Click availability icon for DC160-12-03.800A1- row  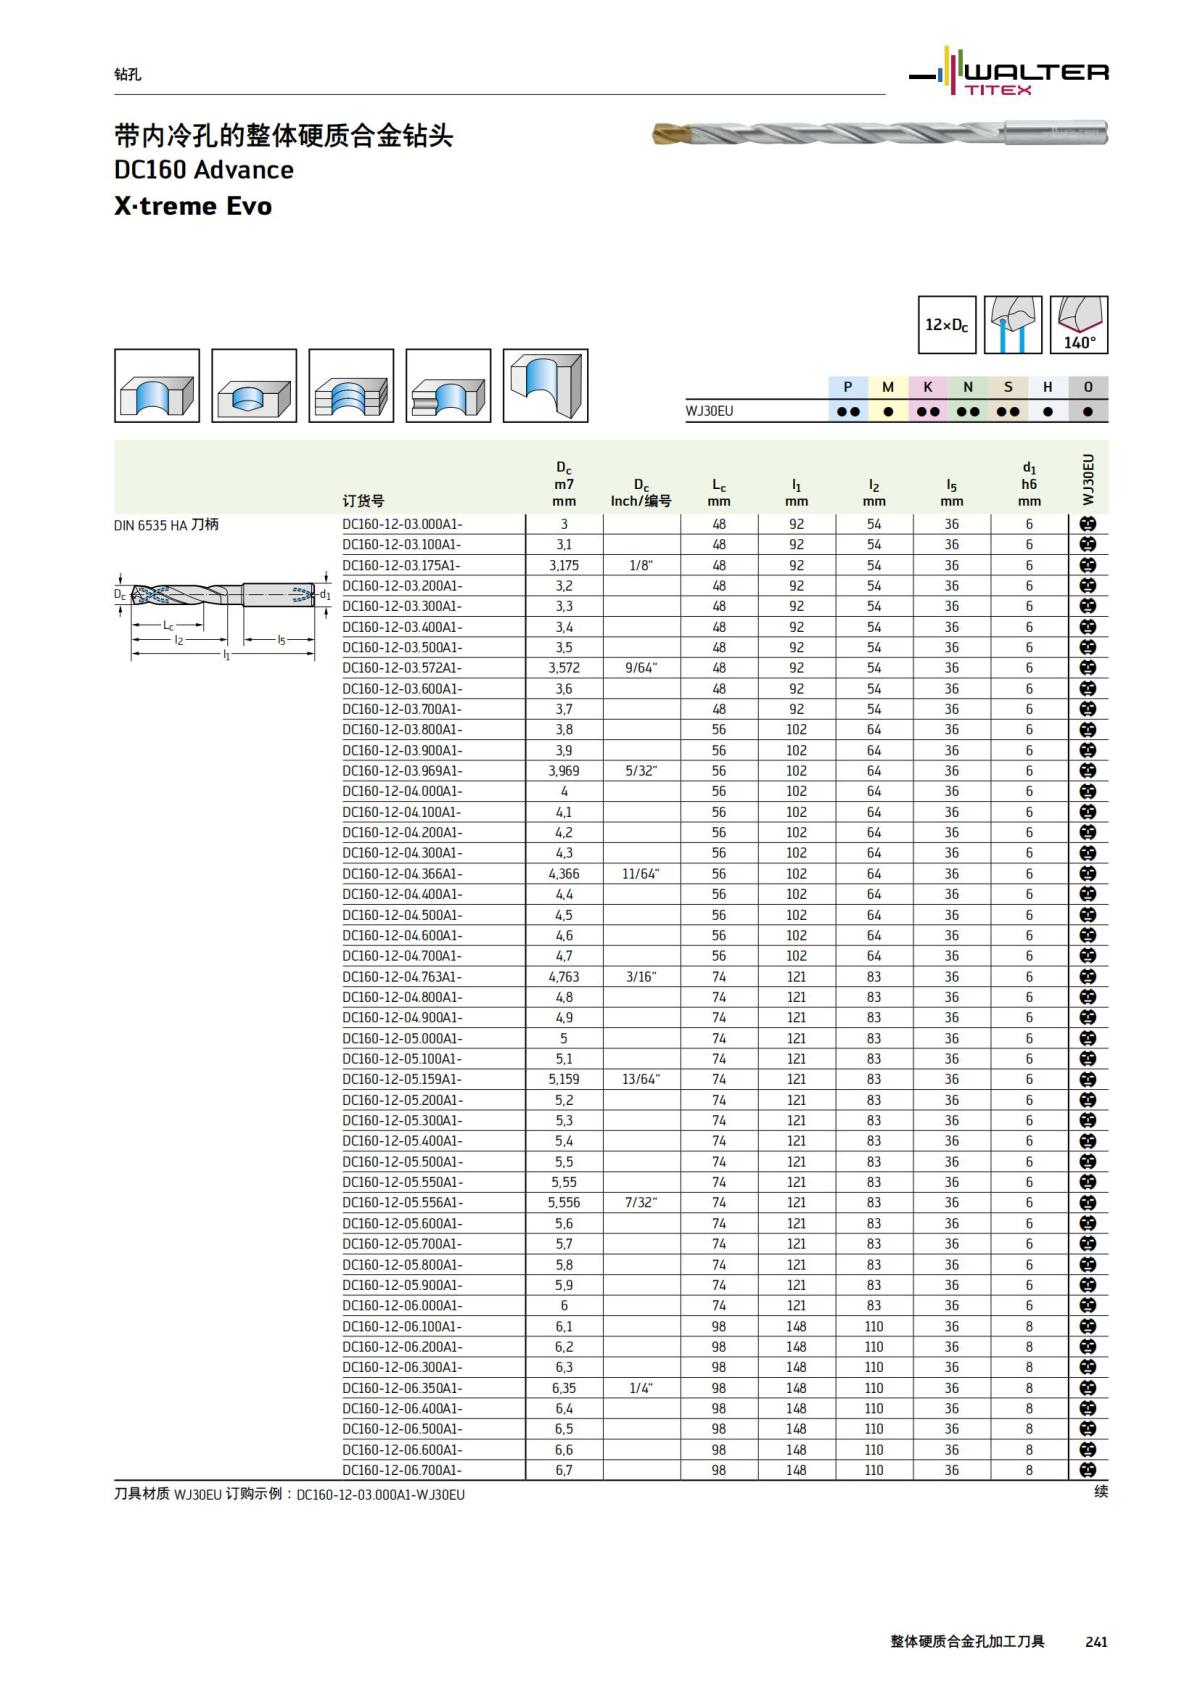pyautogui.click(x=1088, y=730)
